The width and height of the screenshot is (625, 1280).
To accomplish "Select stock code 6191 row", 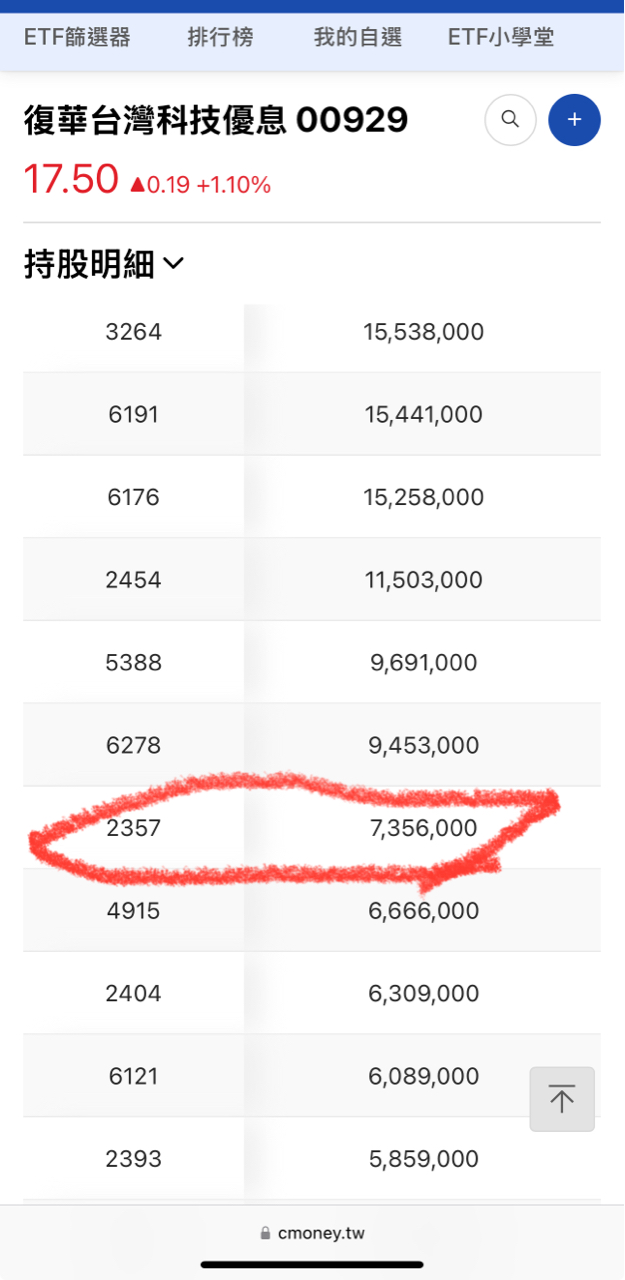I will tap(133, 414).
